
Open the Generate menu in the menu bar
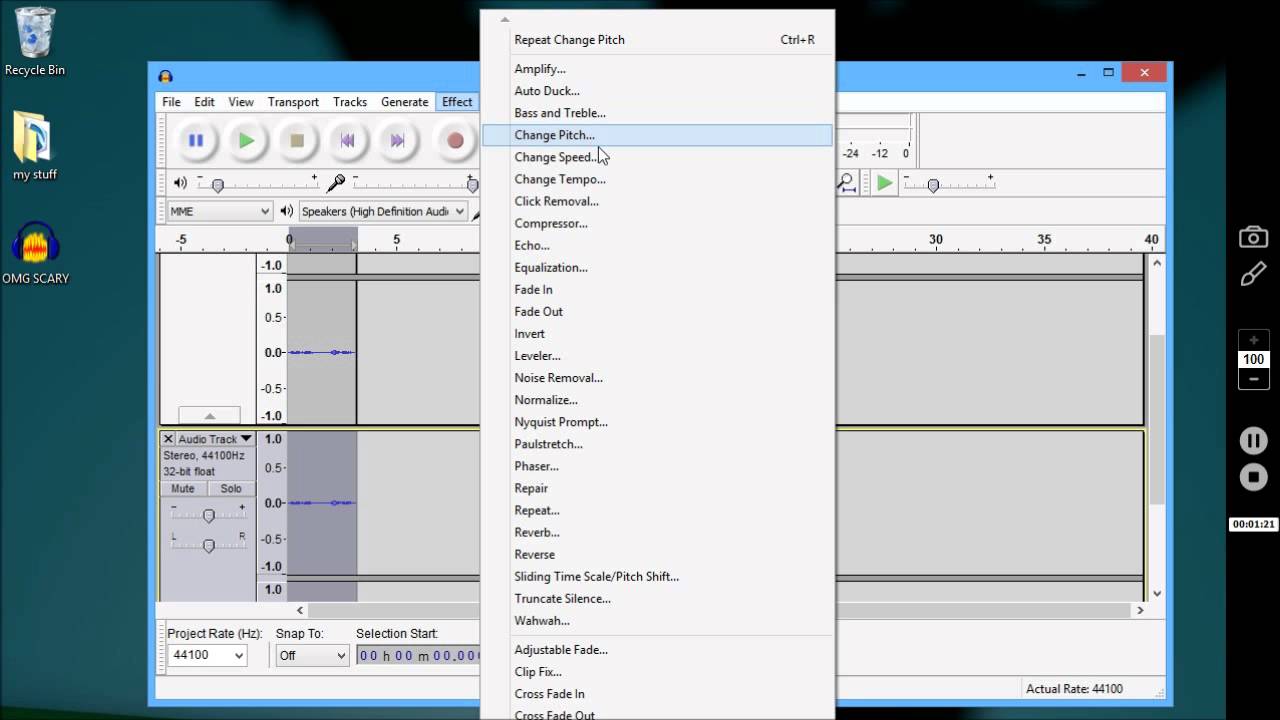click(404, 102)
